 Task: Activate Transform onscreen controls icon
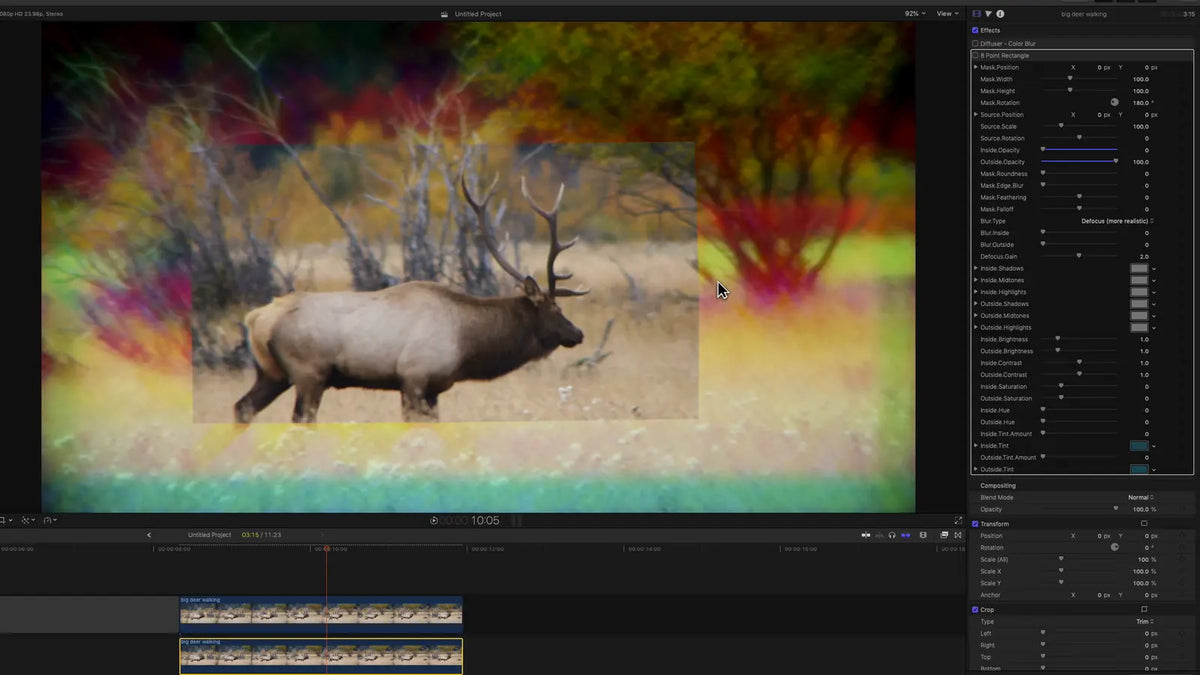pyautogui.click(x=1144, y=524)
